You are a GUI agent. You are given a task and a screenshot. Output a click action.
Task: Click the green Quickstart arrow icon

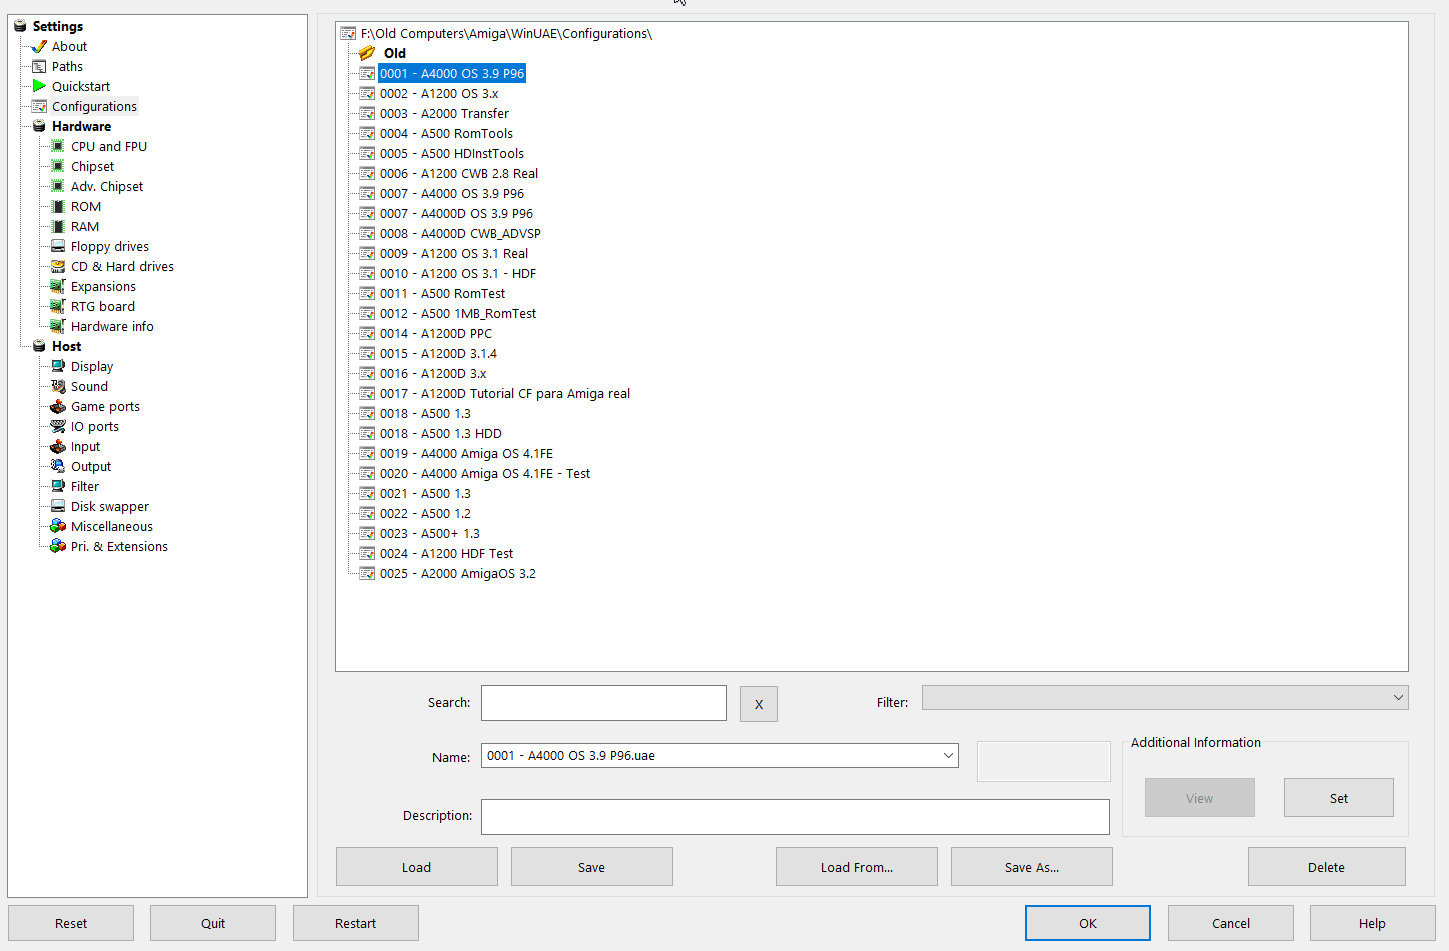39,86
